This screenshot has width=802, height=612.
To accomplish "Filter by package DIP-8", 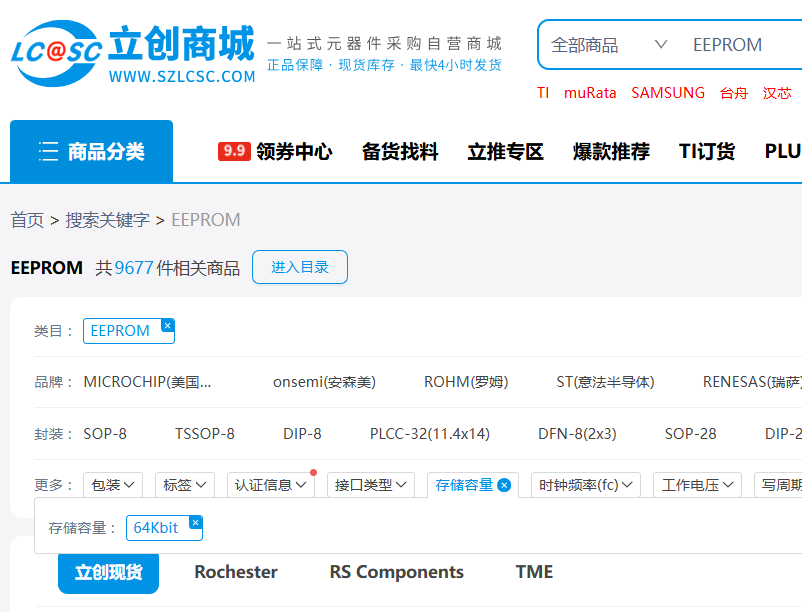I will 302,434.
